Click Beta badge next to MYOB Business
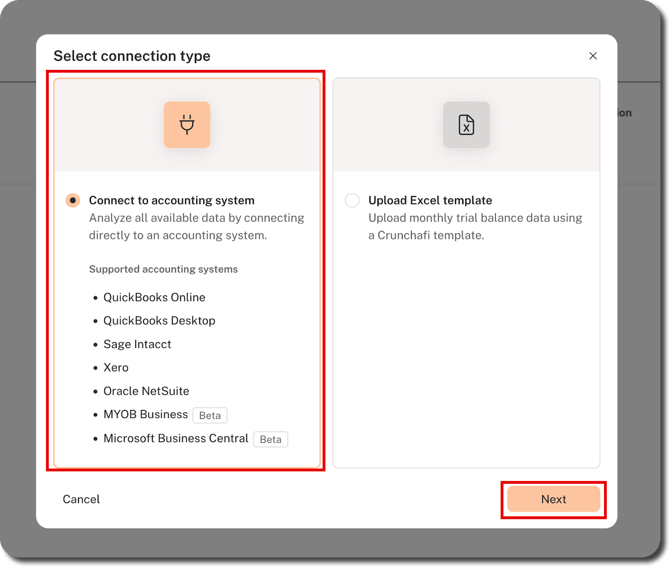Image resolution: width=670 pixels, height=567 pixels. (210, 415)
